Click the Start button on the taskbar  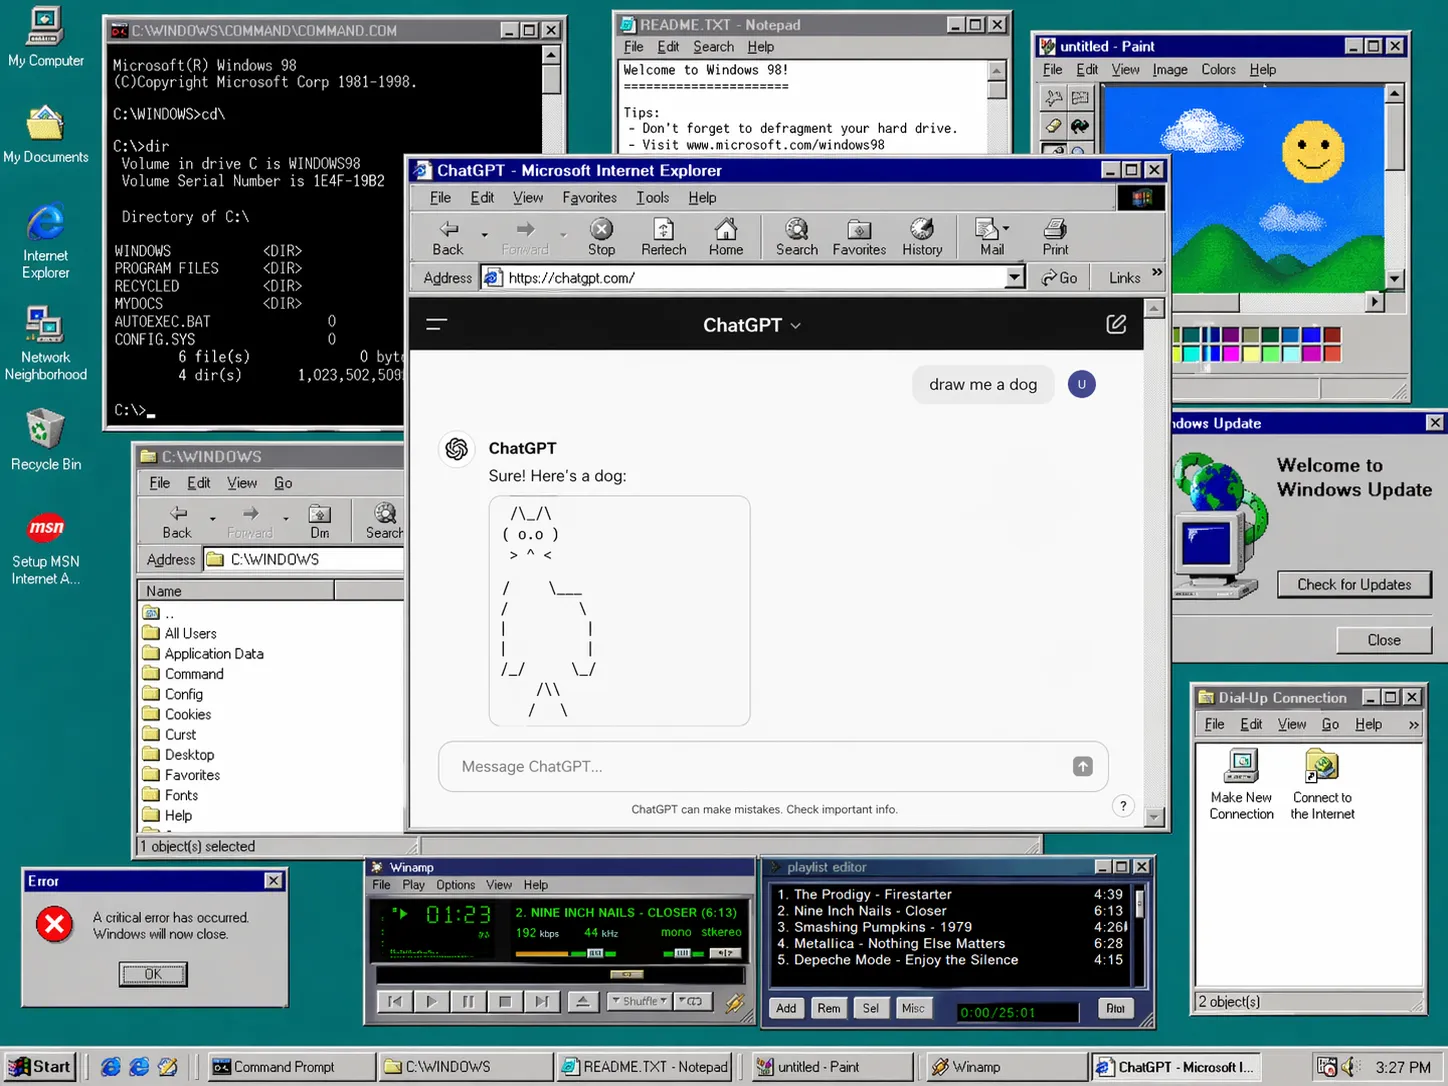click(40, 1067)
